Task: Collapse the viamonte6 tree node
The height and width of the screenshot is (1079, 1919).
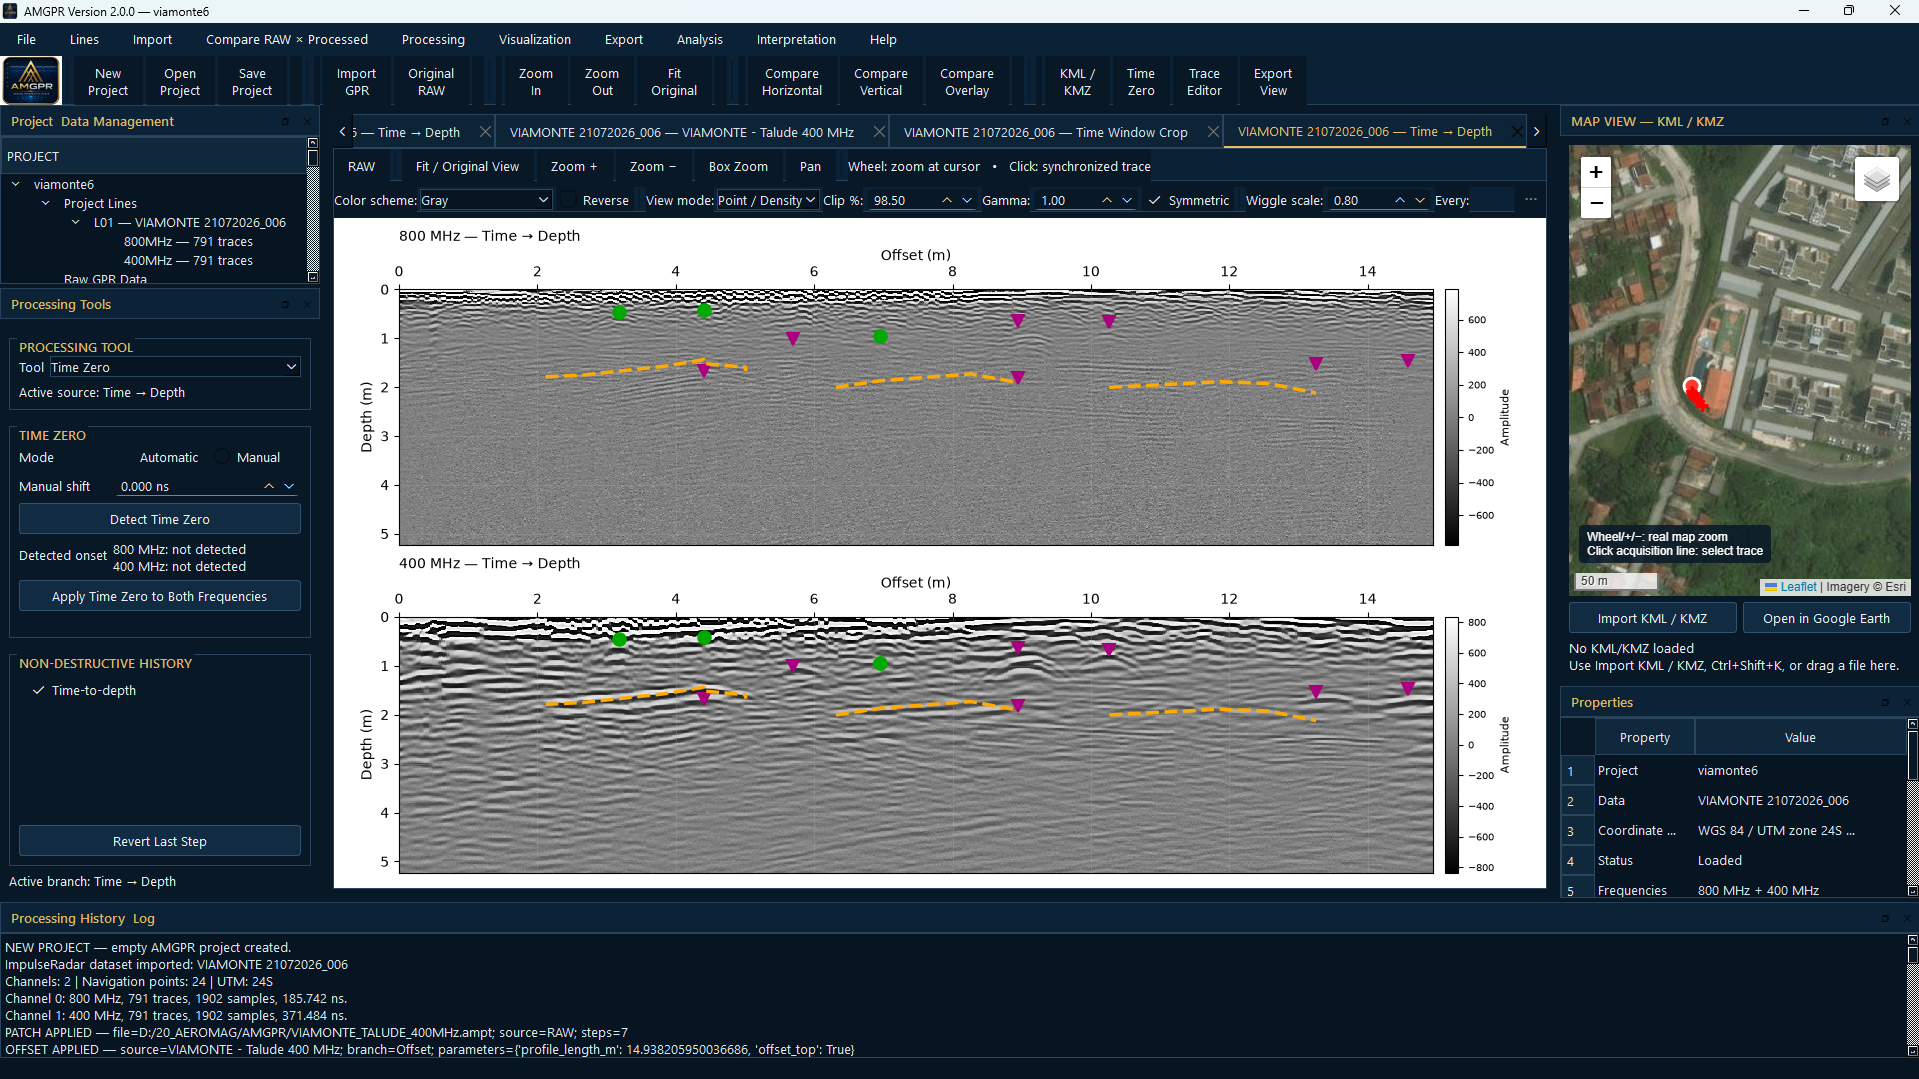Action: click(16, 184)
